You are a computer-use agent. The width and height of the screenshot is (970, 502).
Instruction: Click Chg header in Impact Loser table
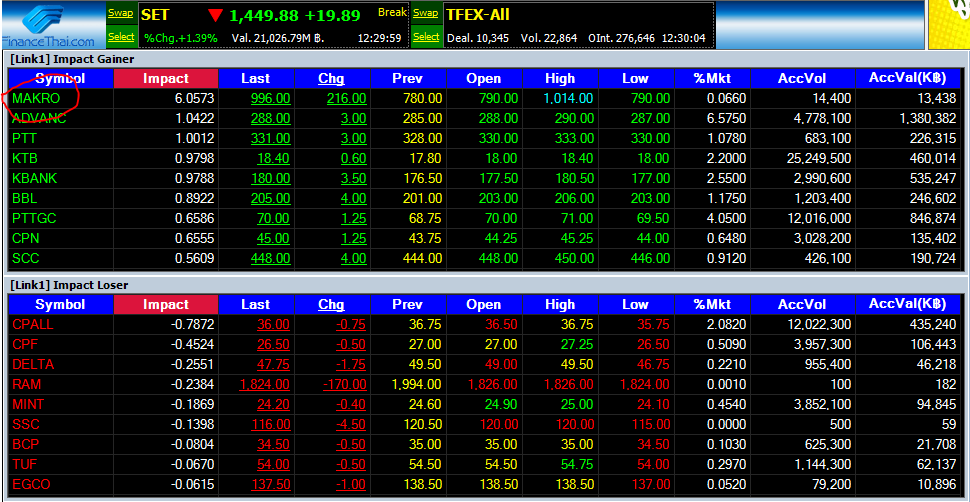coord(332,305)
